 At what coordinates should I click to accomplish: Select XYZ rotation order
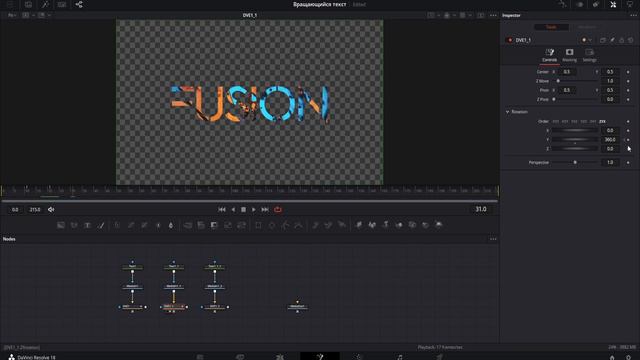click(x=556, y=122)
